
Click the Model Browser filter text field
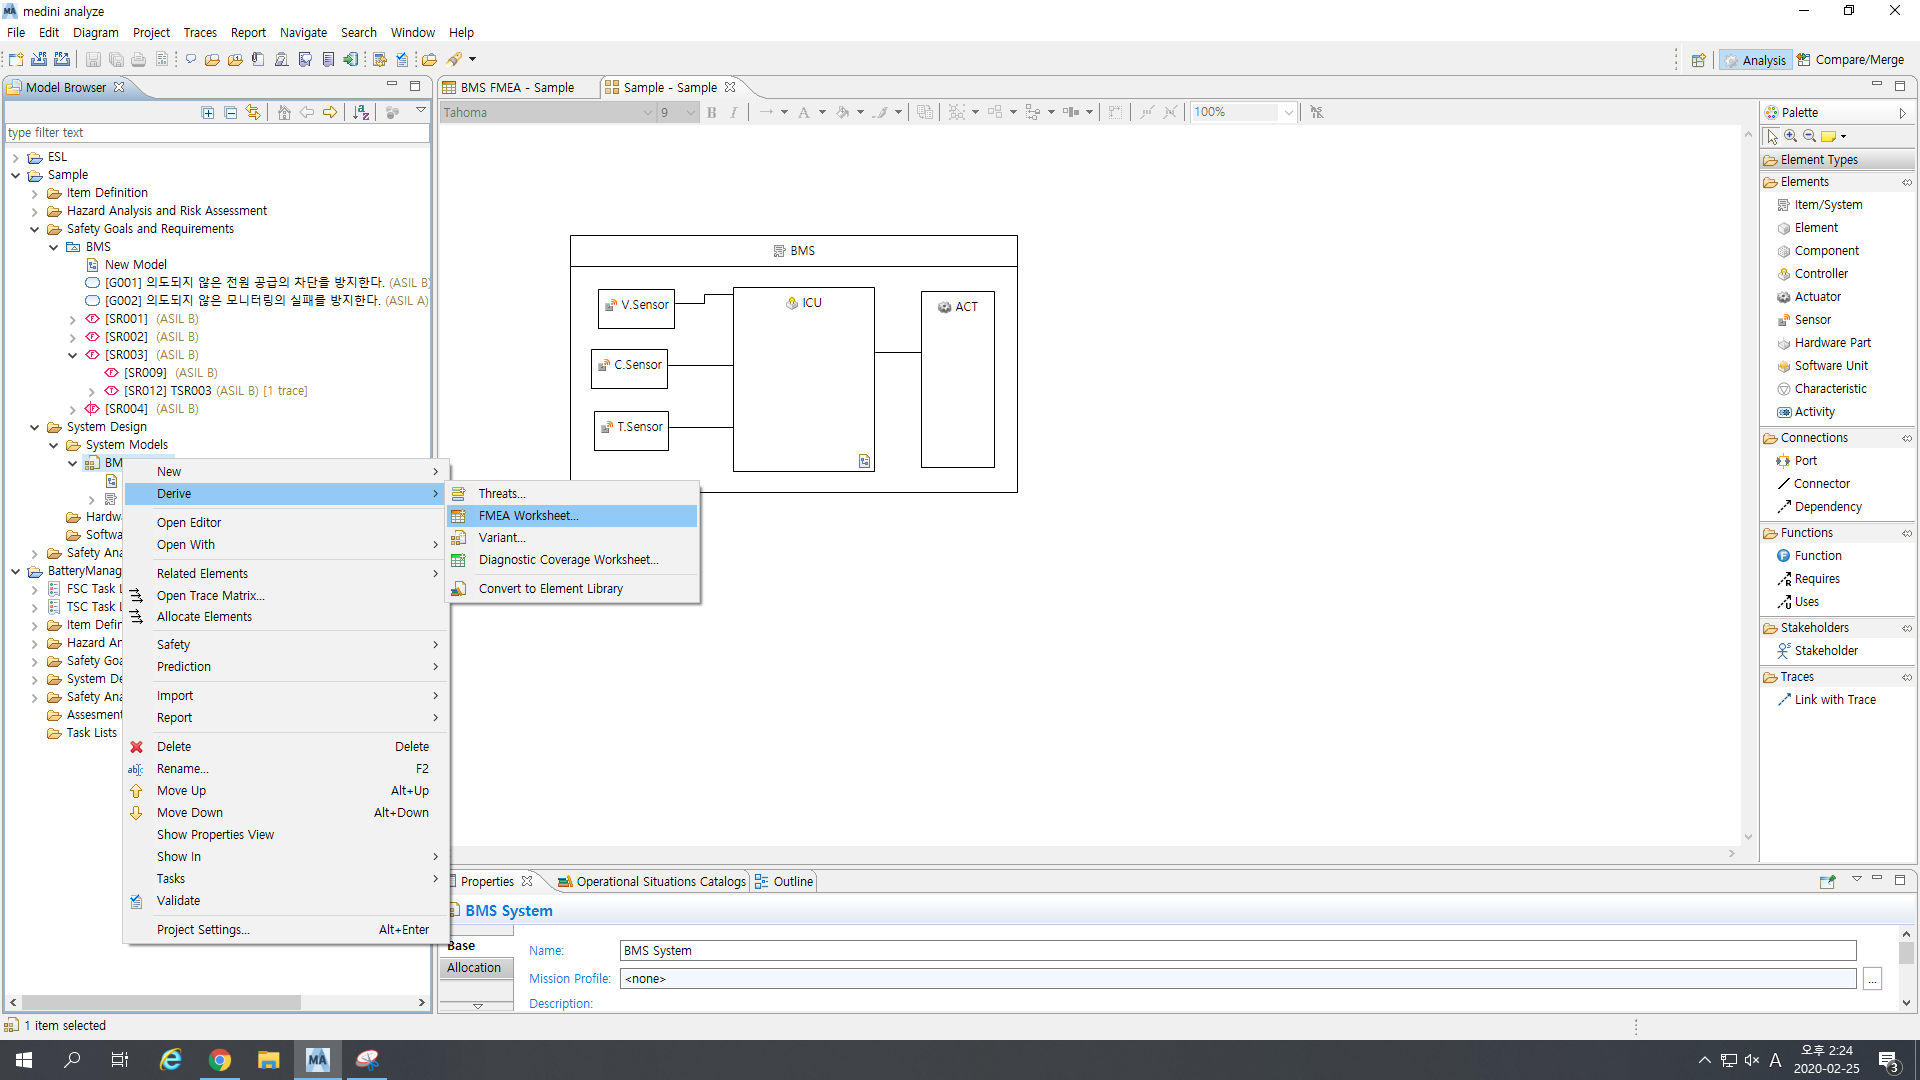pyautogui.click(x=215, y=133)
